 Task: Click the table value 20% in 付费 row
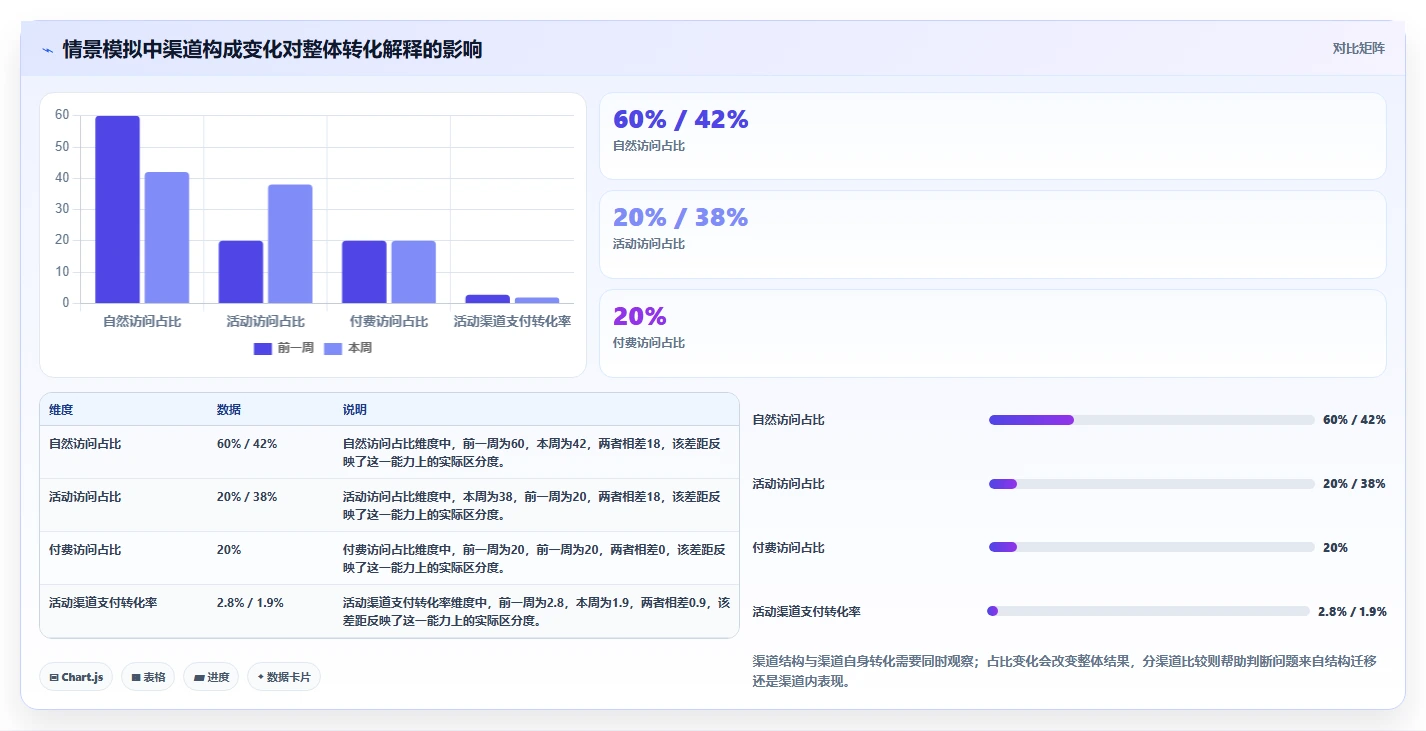tap(229, 550)
